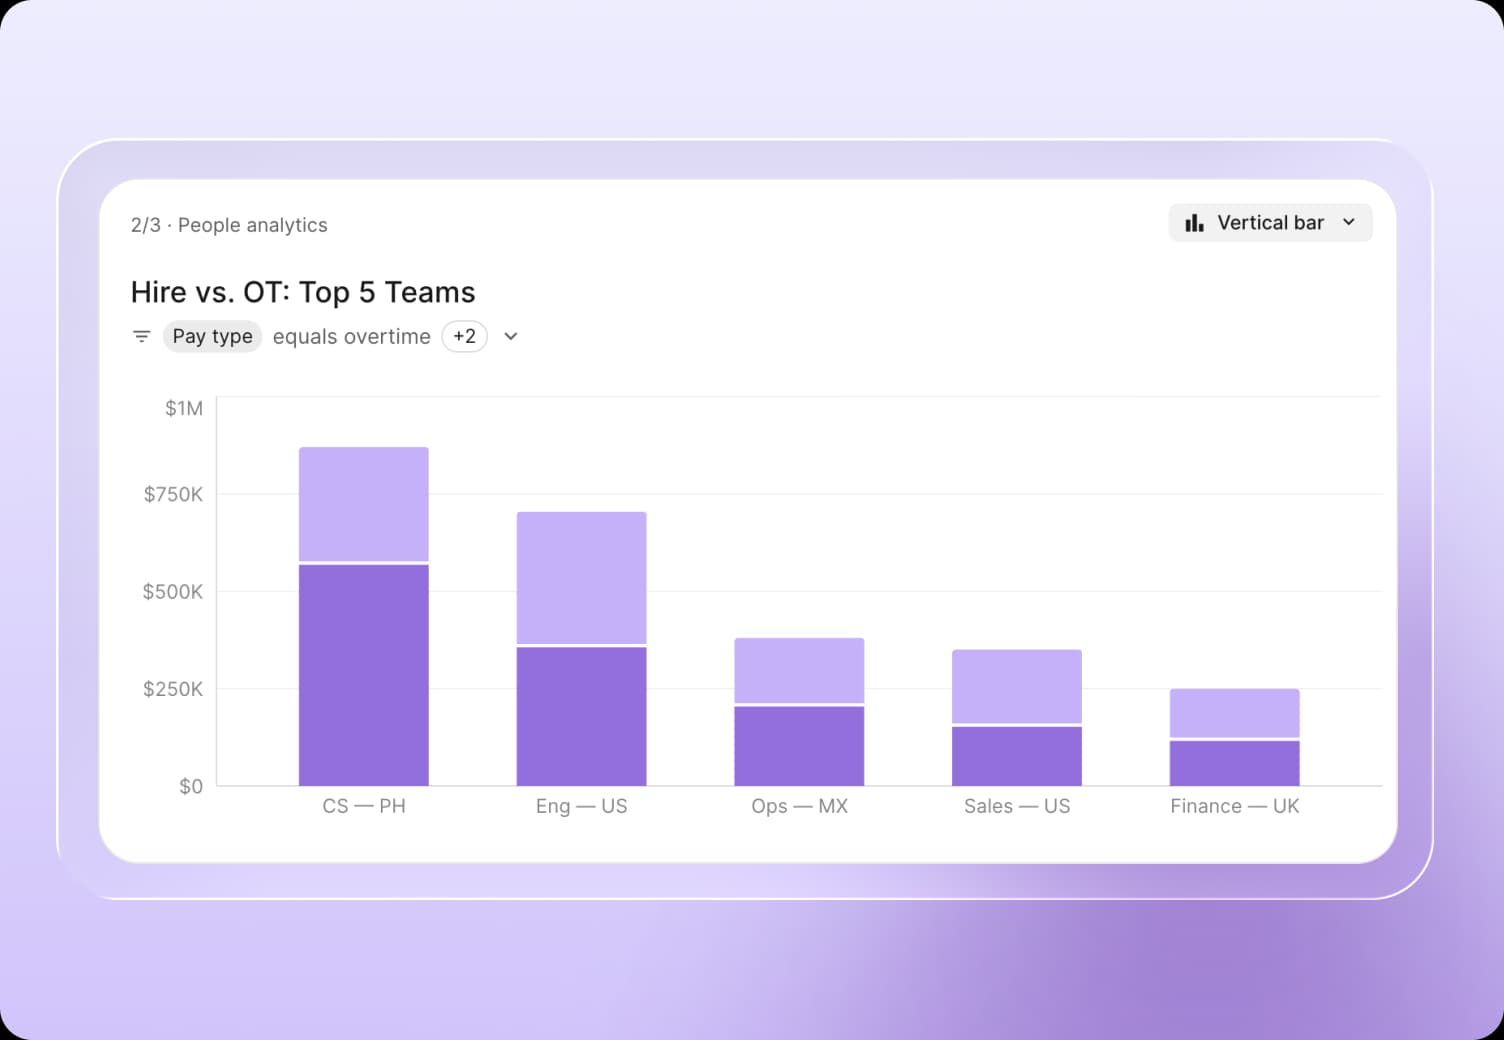Select the dark lower segment of Eng — US bar
Screen dimensions: 1504x1040
tap(582, 717)
